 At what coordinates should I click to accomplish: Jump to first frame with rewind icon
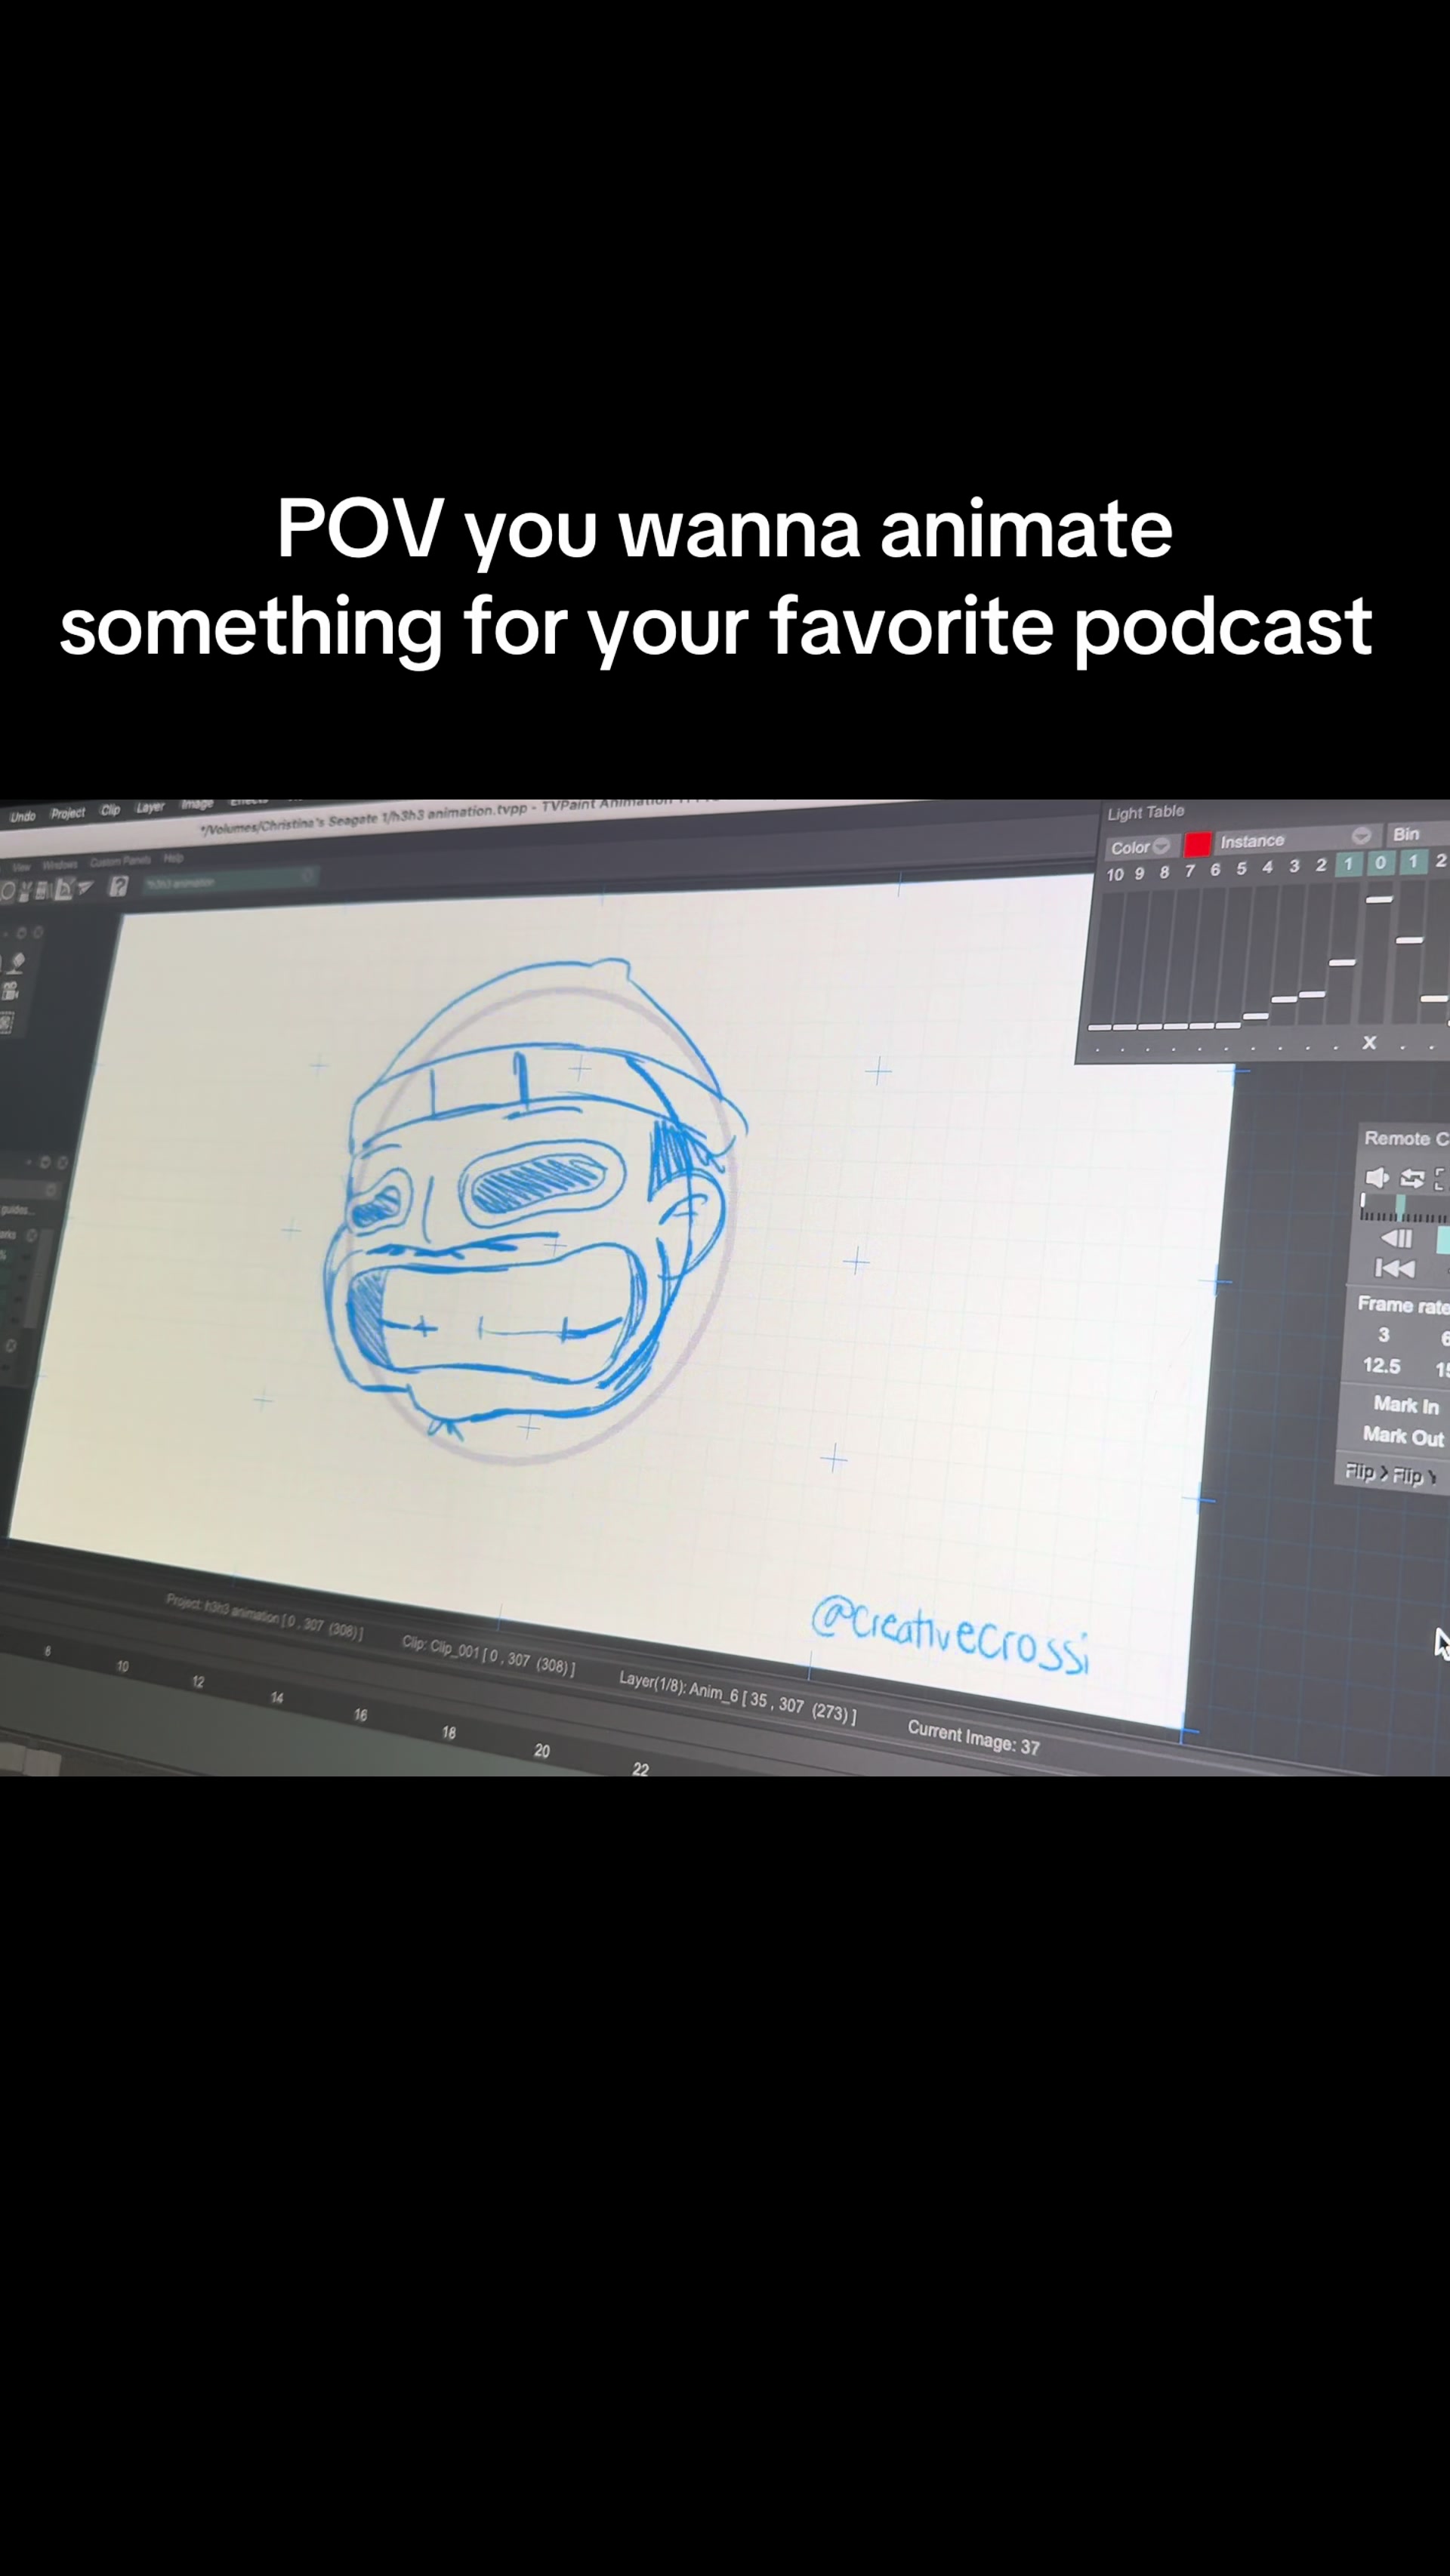(1394, 1268)
